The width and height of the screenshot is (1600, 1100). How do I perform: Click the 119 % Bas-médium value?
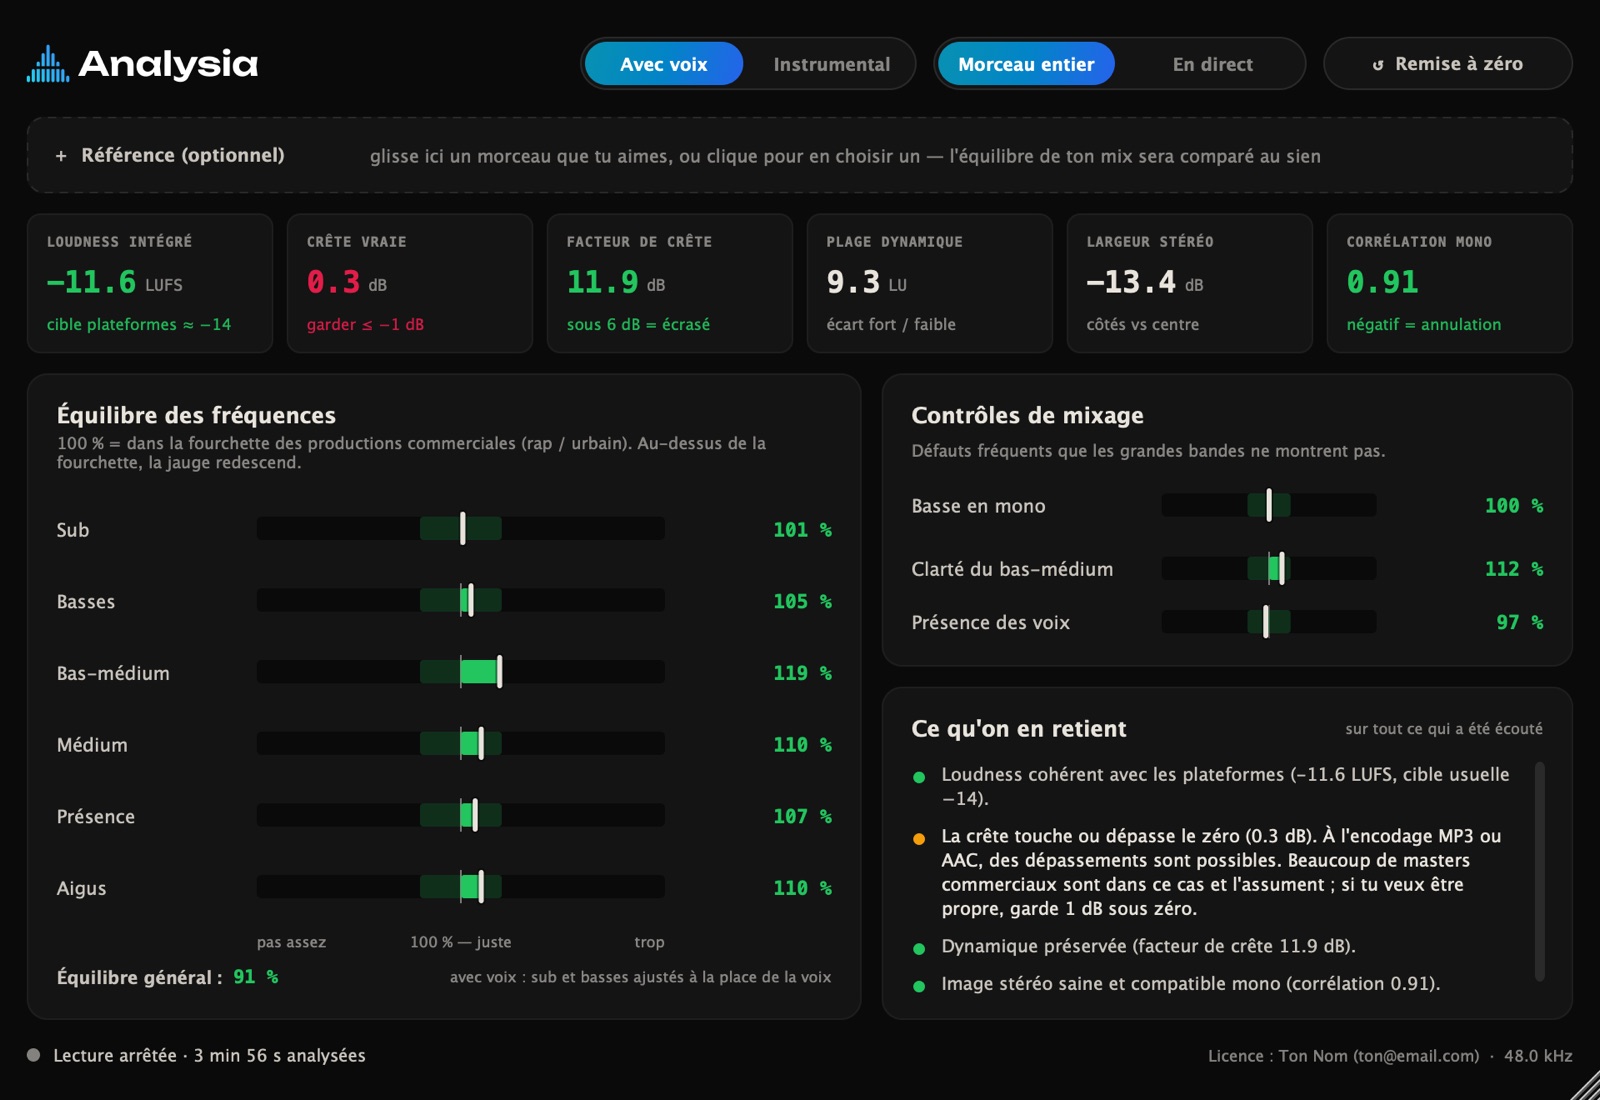[802, 673]
